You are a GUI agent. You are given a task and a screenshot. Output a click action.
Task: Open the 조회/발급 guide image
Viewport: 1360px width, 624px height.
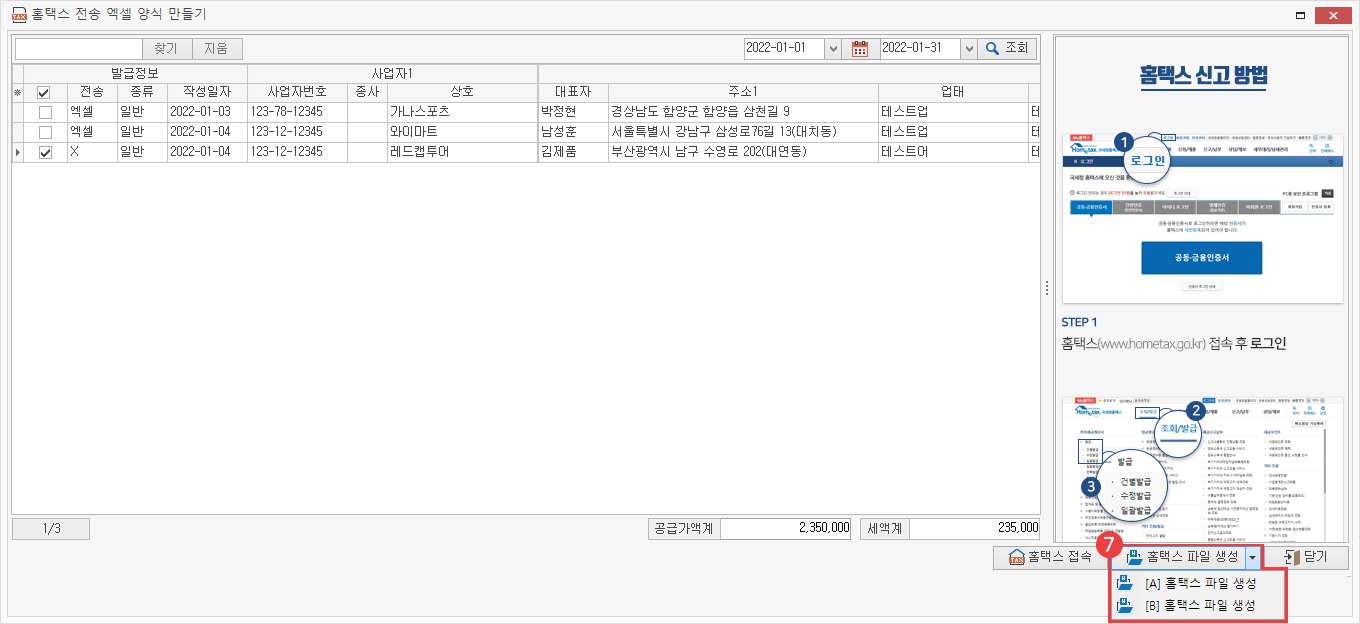point(1202,468)
